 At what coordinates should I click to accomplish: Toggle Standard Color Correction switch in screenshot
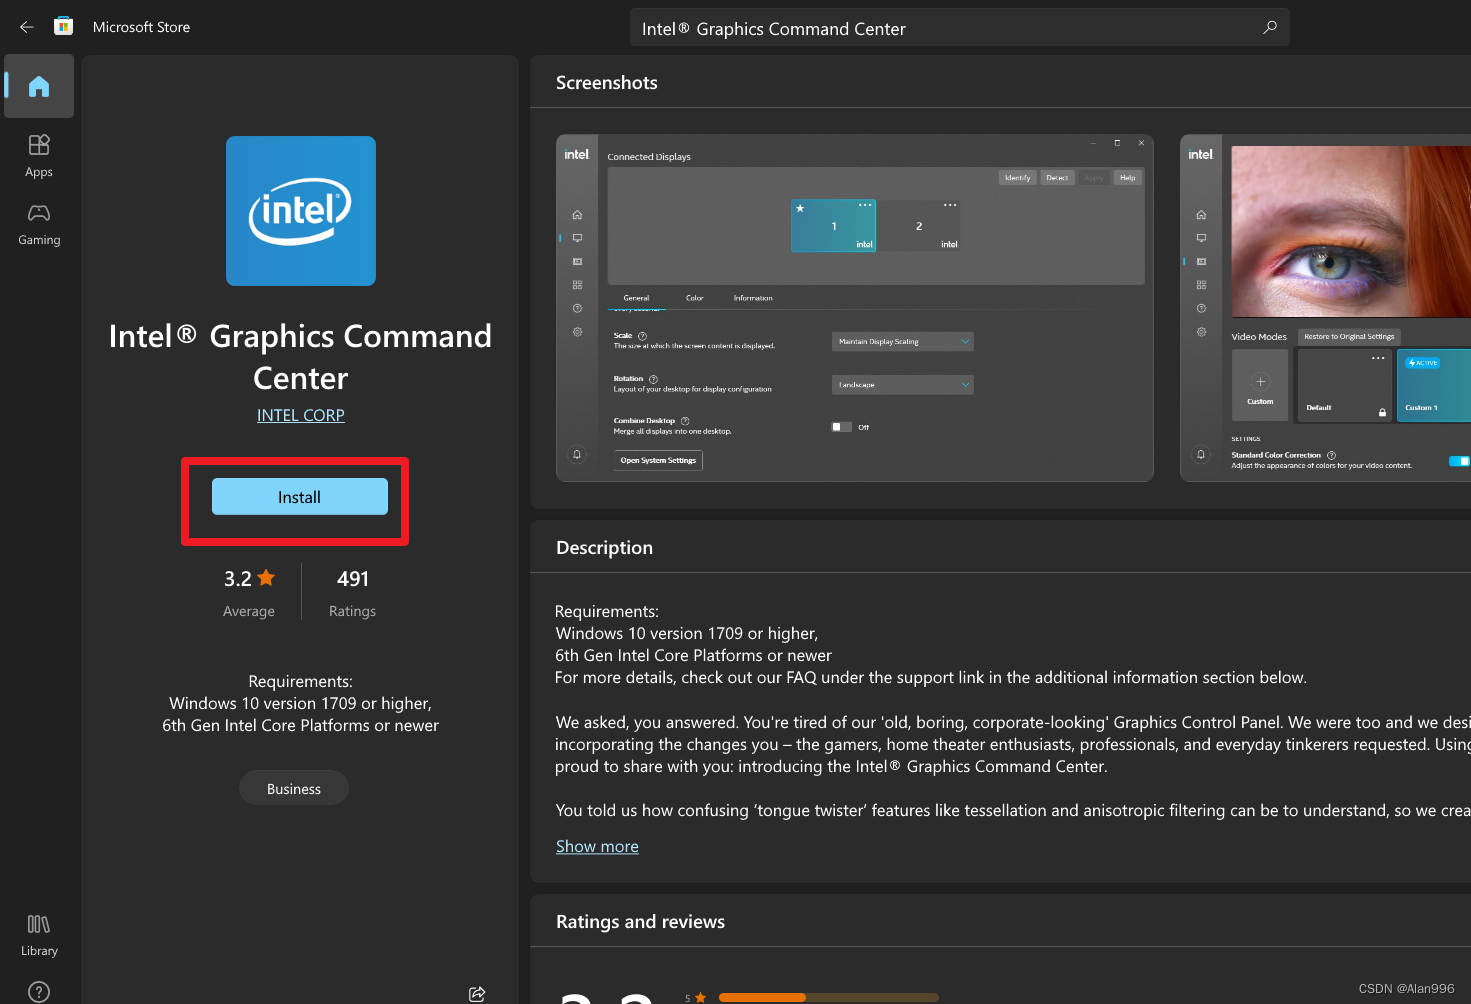(1458, 461)
